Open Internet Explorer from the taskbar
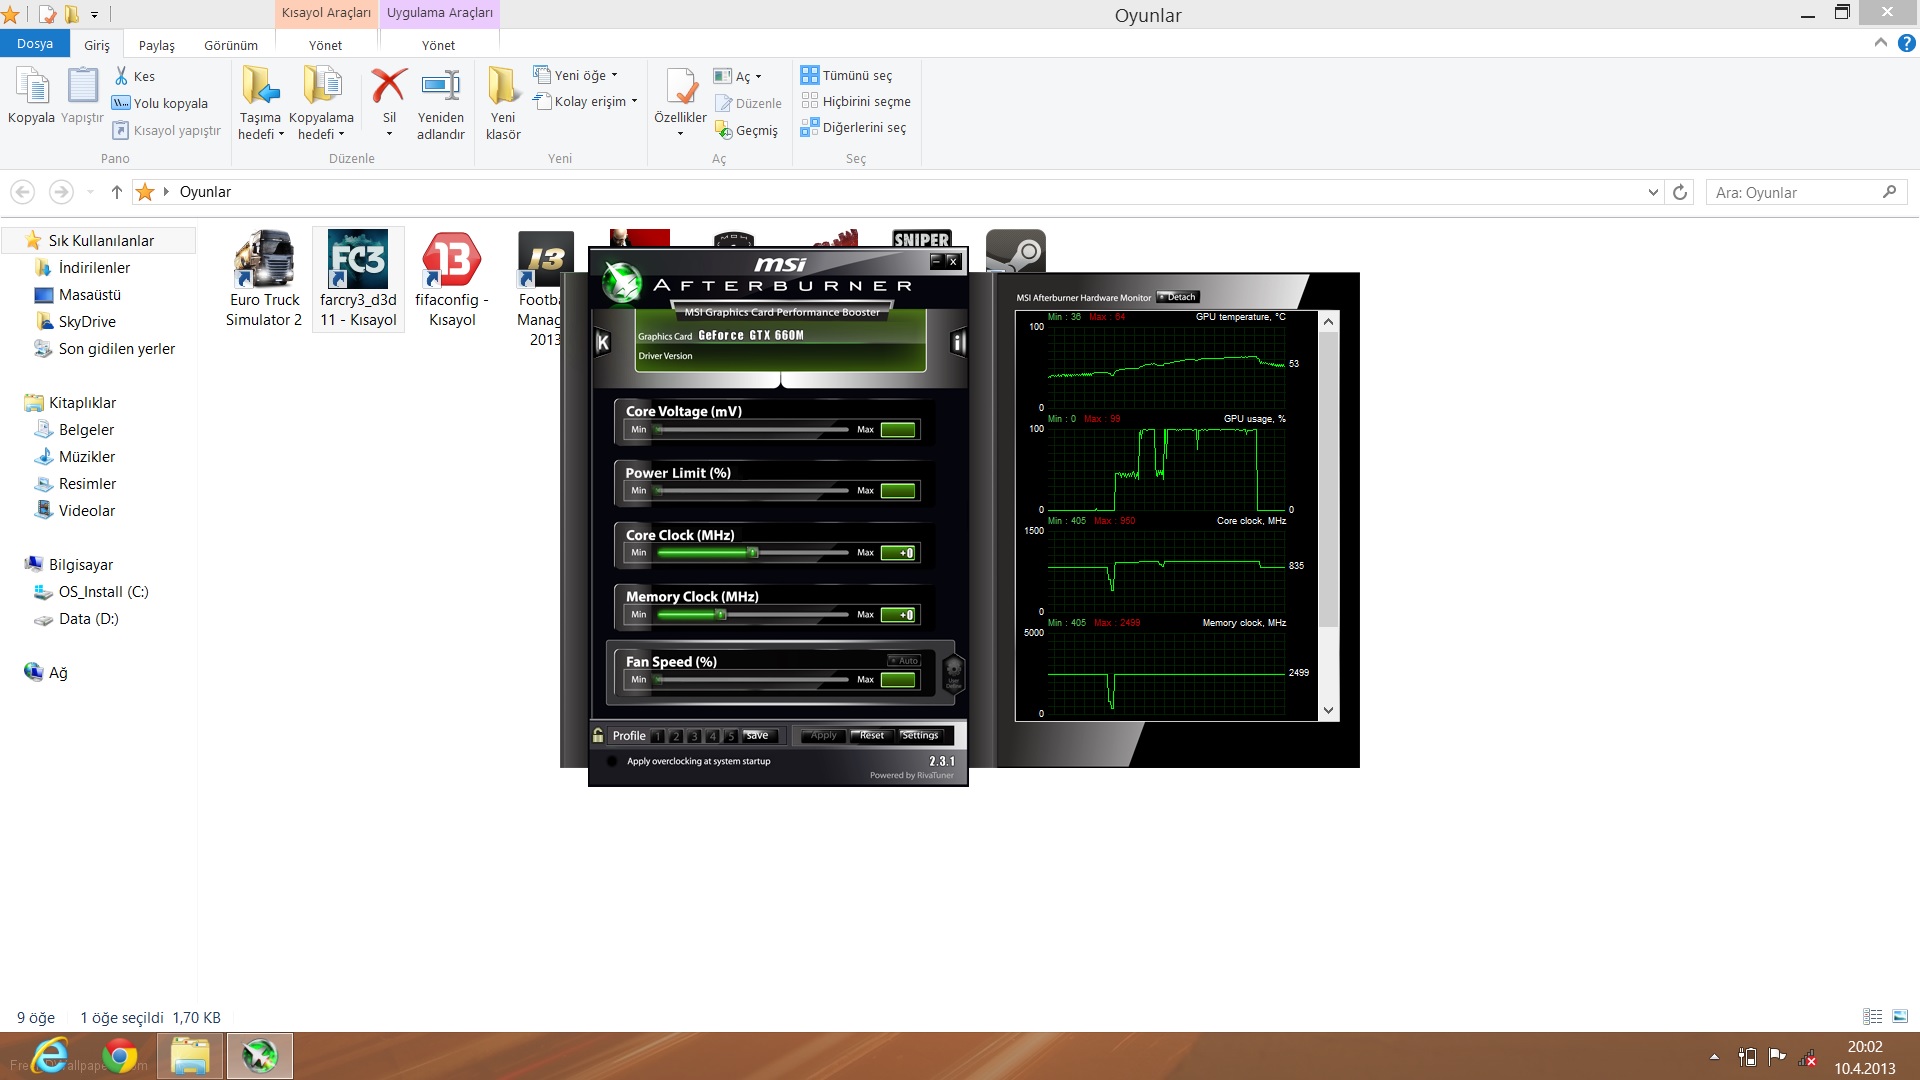This screenshot has width=1920, height=1080. (50, 1056)
